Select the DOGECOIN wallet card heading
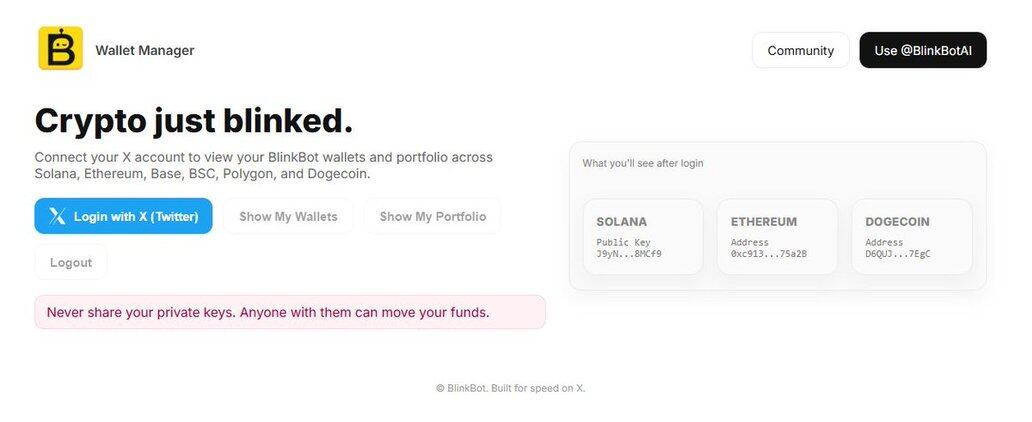Viewport: 1032px width, 422px height. point(897,222)
